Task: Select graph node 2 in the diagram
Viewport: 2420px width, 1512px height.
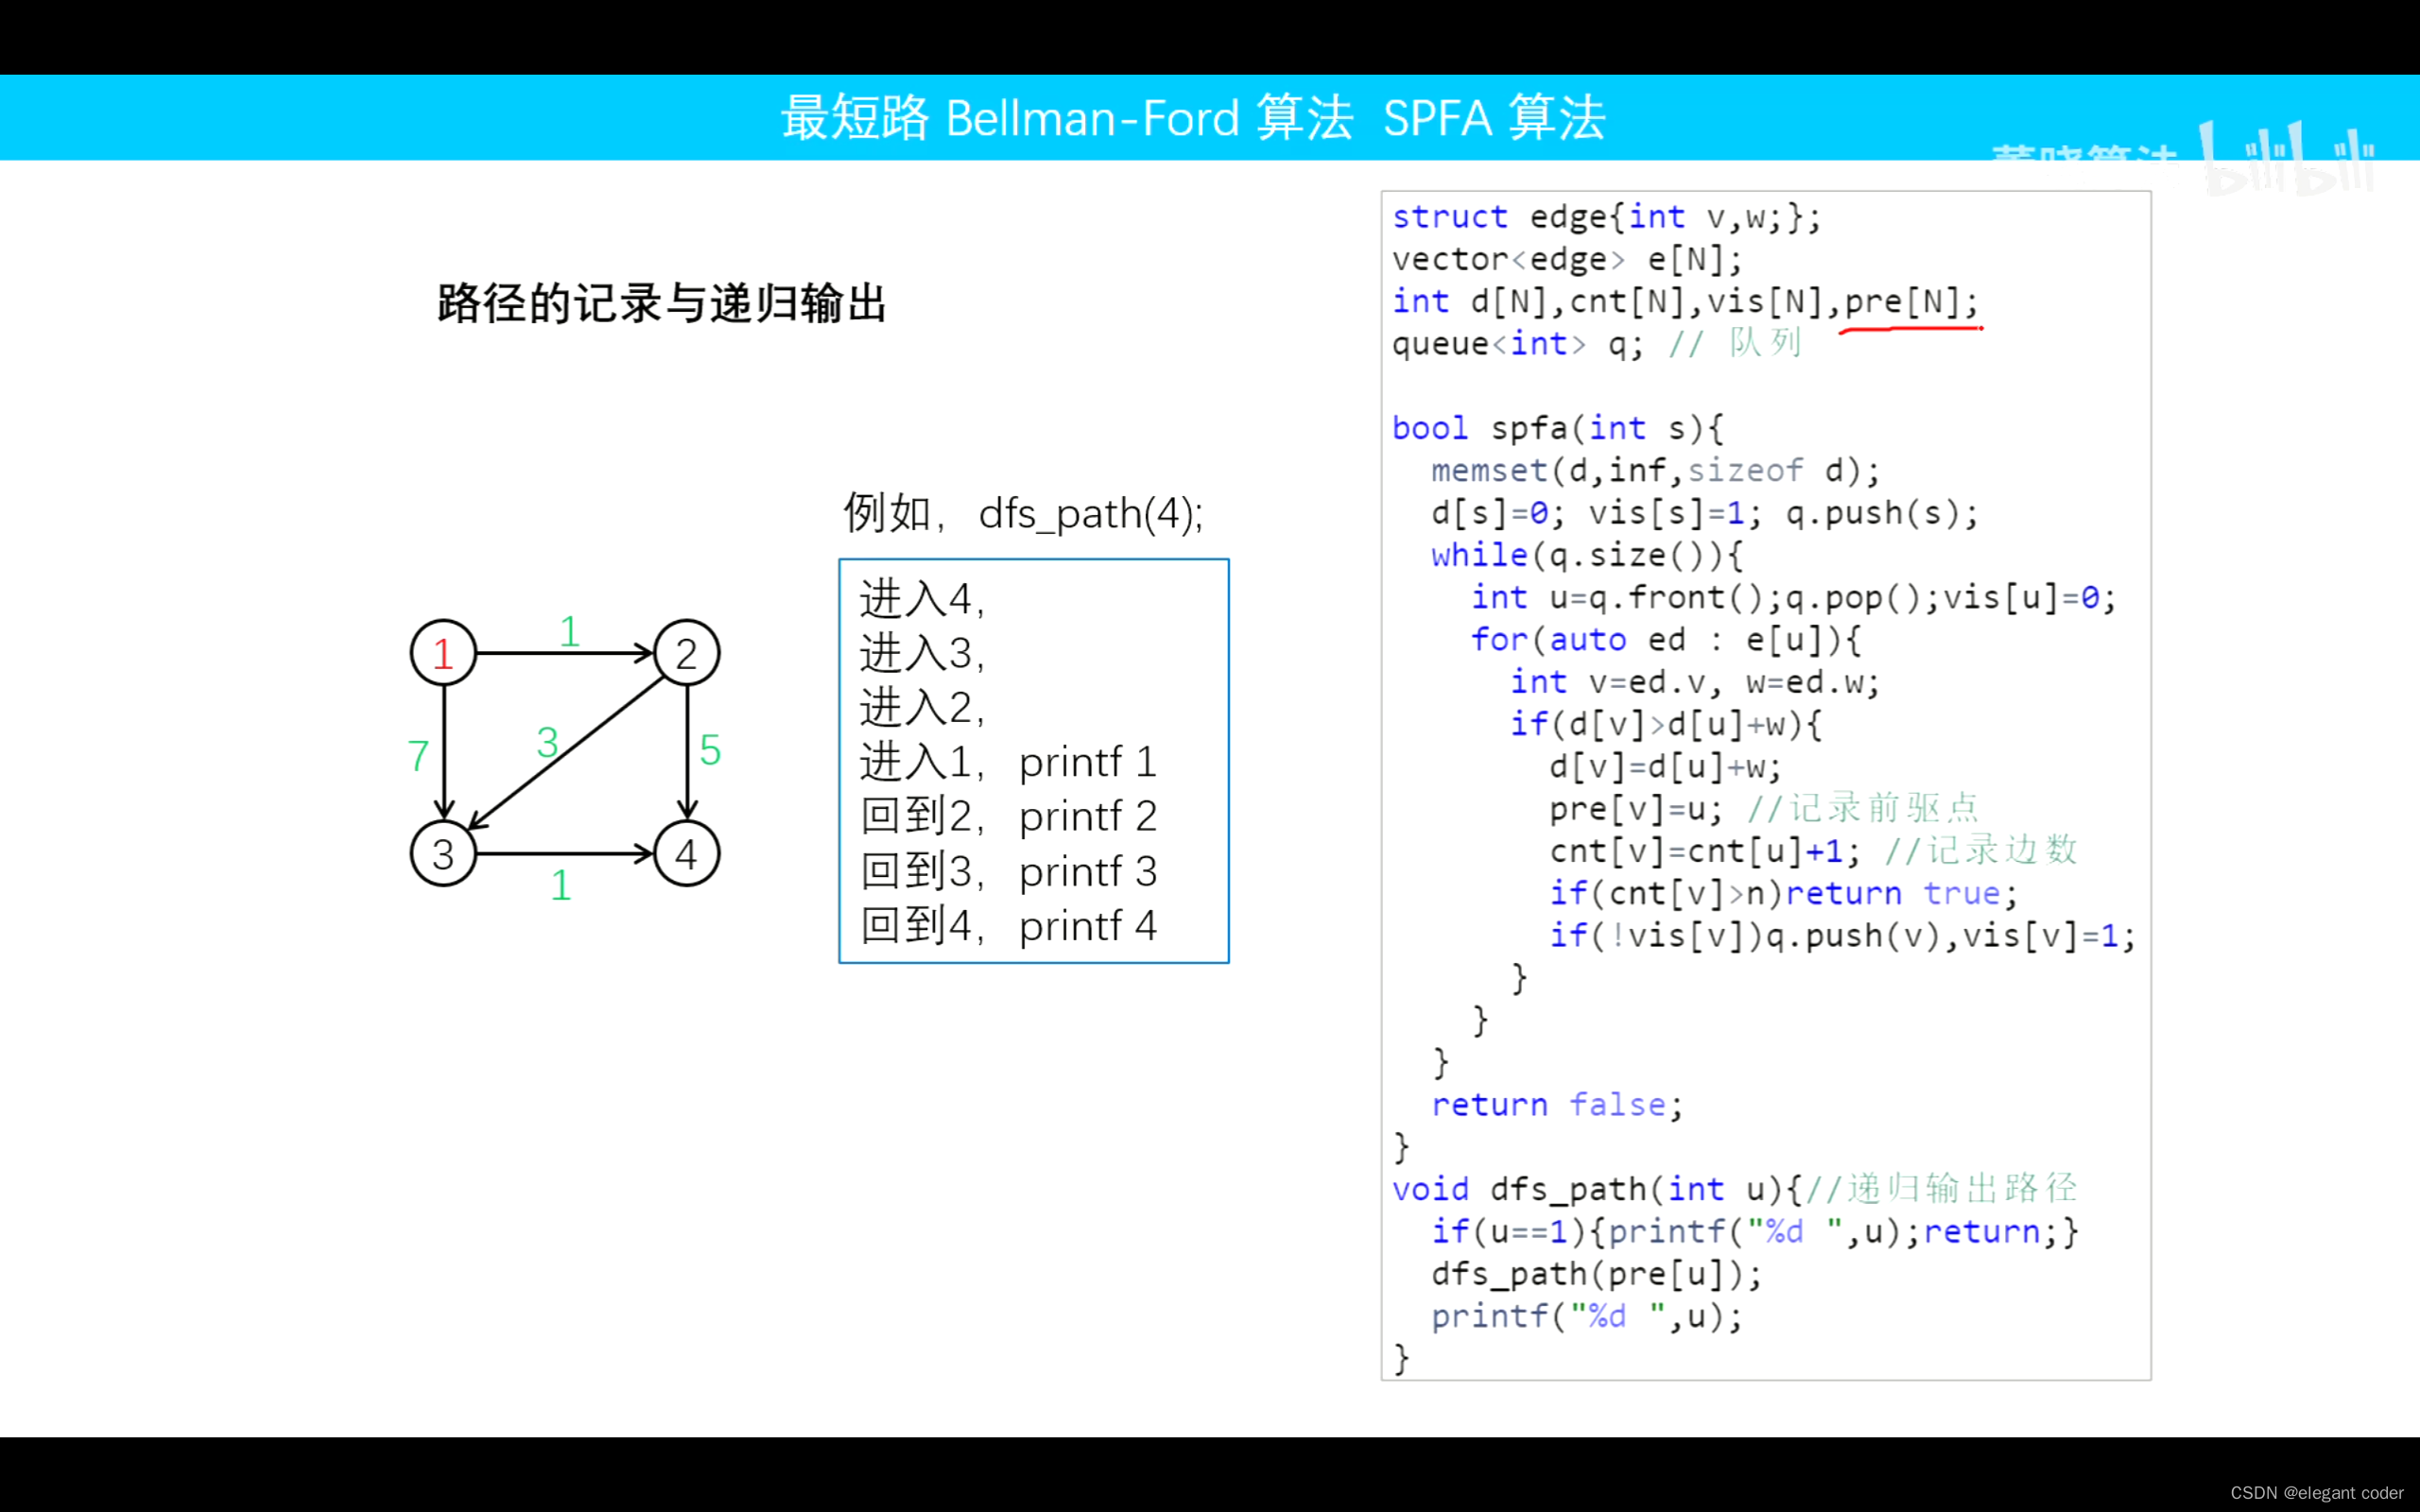Action: point(686,652)
